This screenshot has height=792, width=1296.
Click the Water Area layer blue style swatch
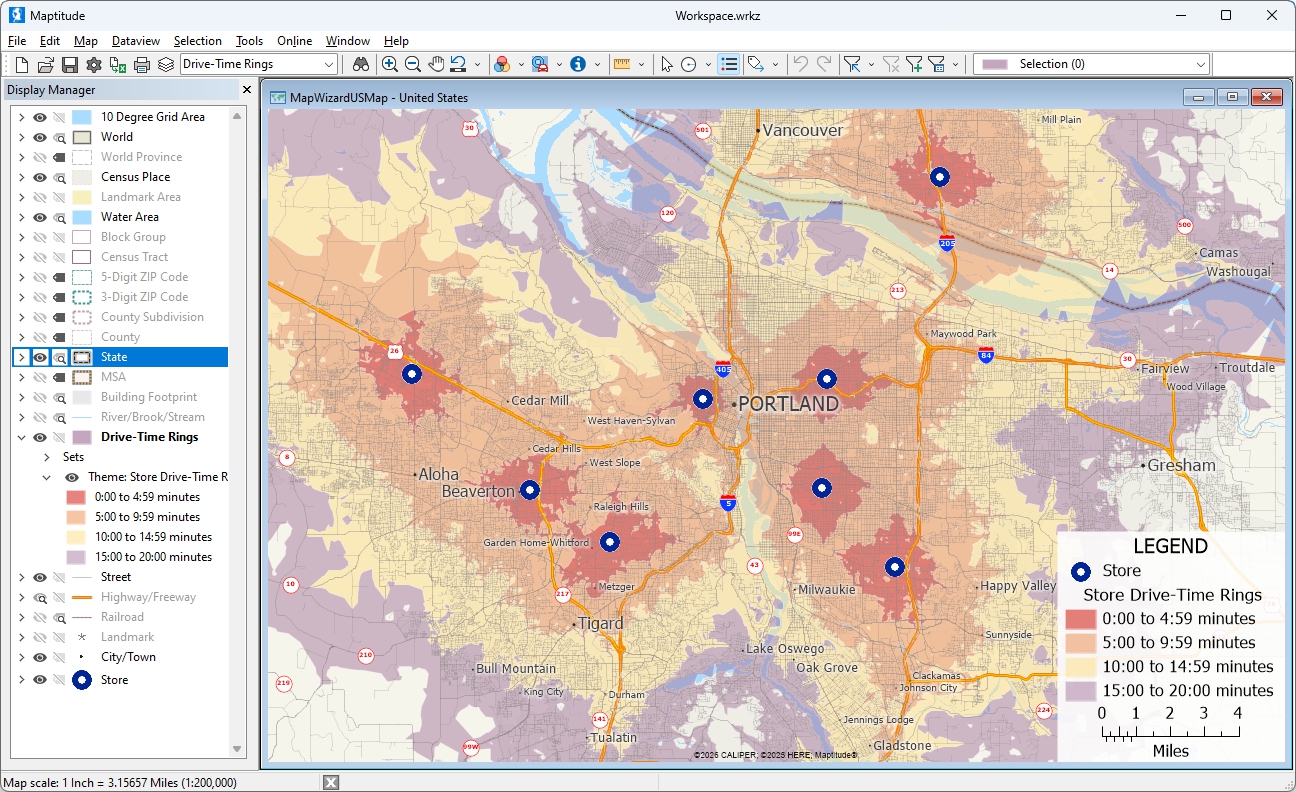82,217
